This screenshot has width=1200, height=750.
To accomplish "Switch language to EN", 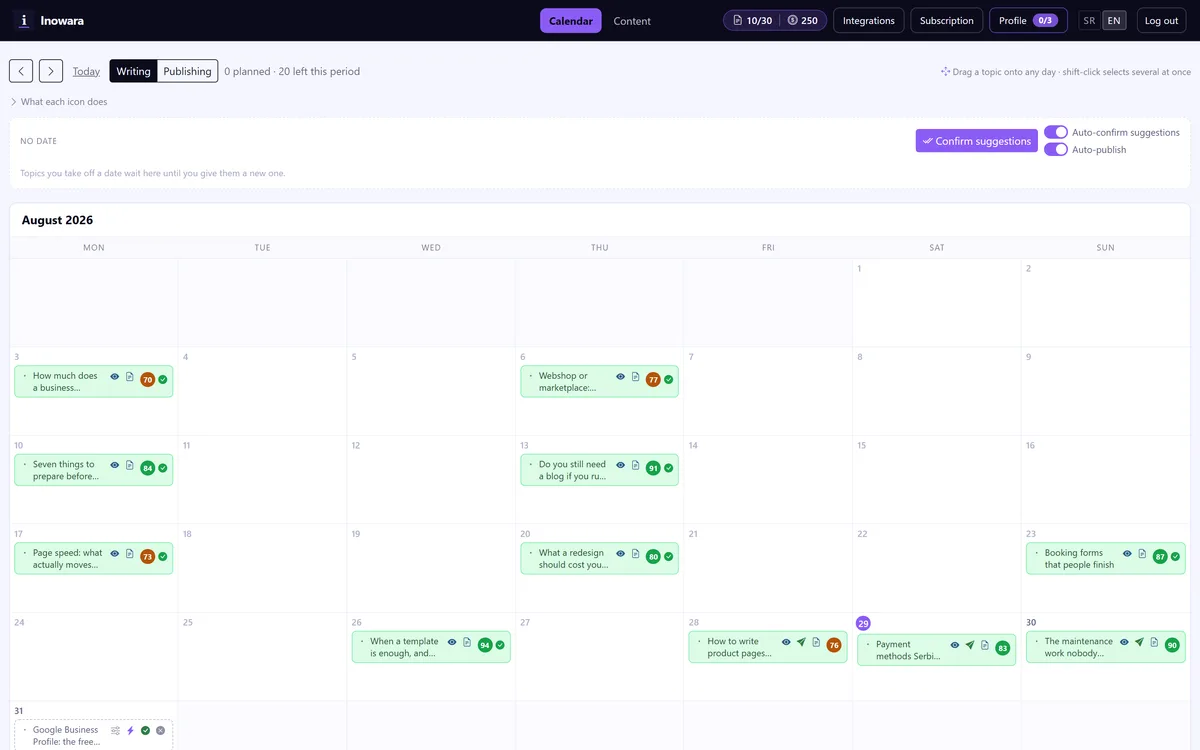I will point(1114,21).
